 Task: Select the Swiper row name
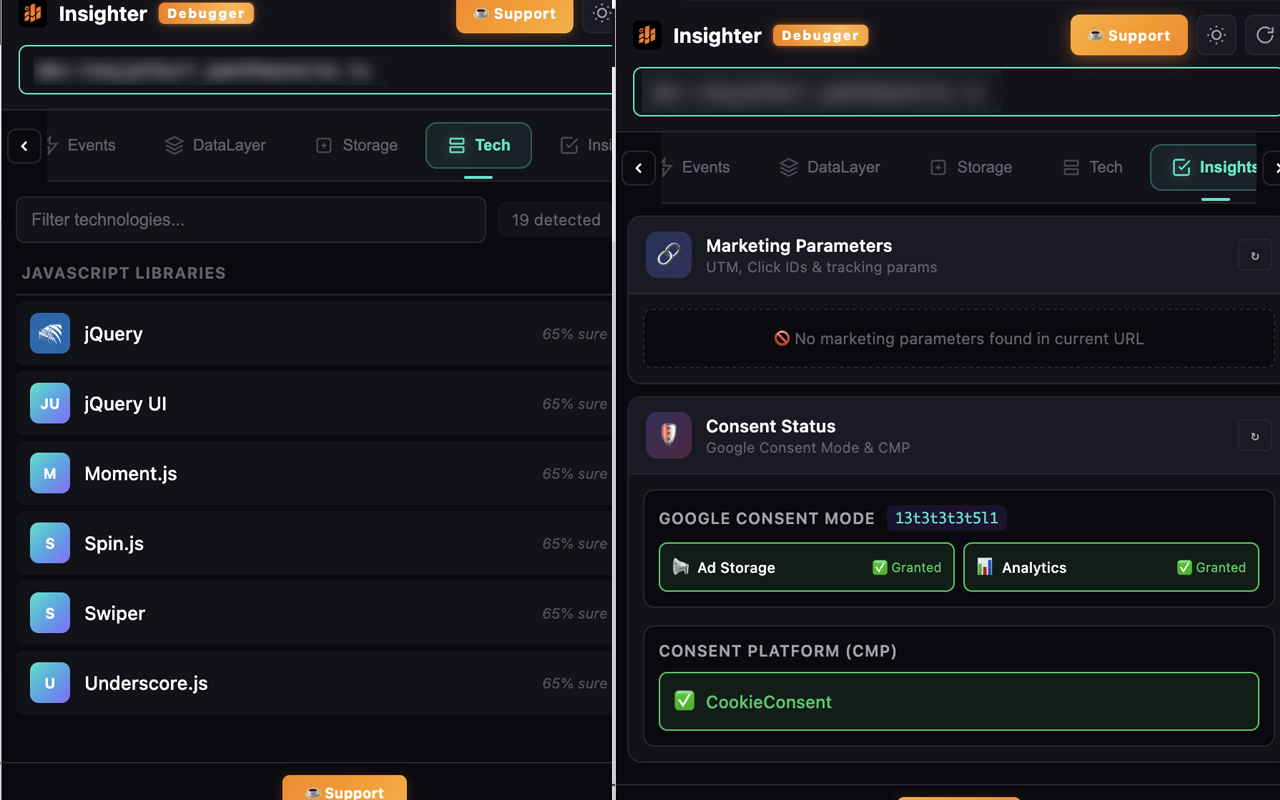[x=115, y=613]
